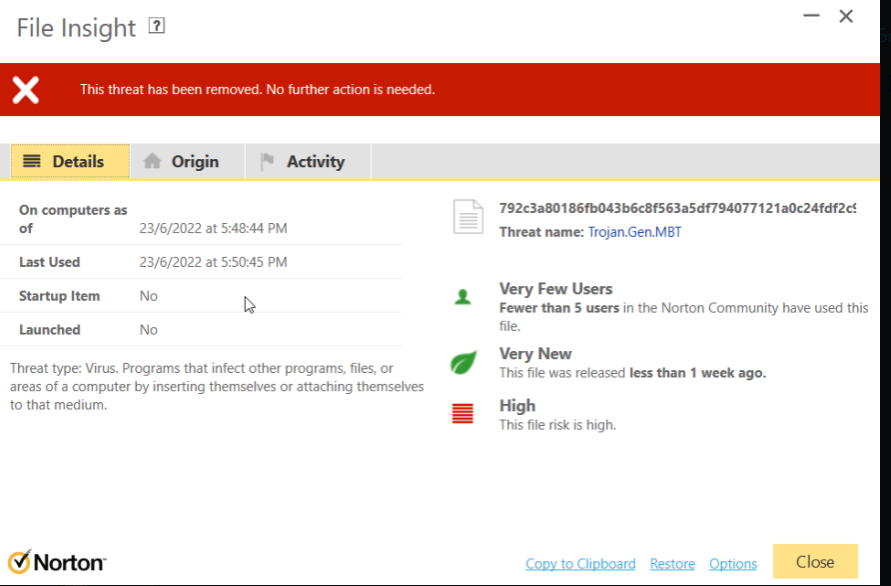
Task: Switch to the Origin tab
Action: [x=188, y=161]
